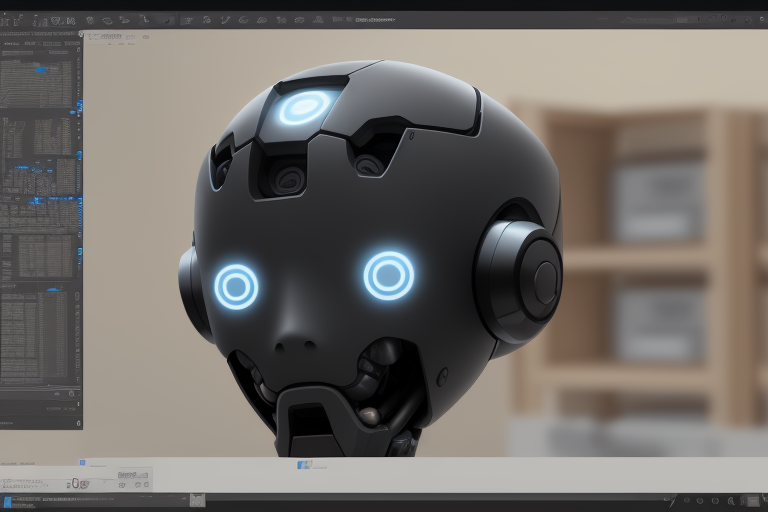This screenshot has width=768, height=512.
Task: Click the frame counter value at bottom left
Action: [74, 483]
